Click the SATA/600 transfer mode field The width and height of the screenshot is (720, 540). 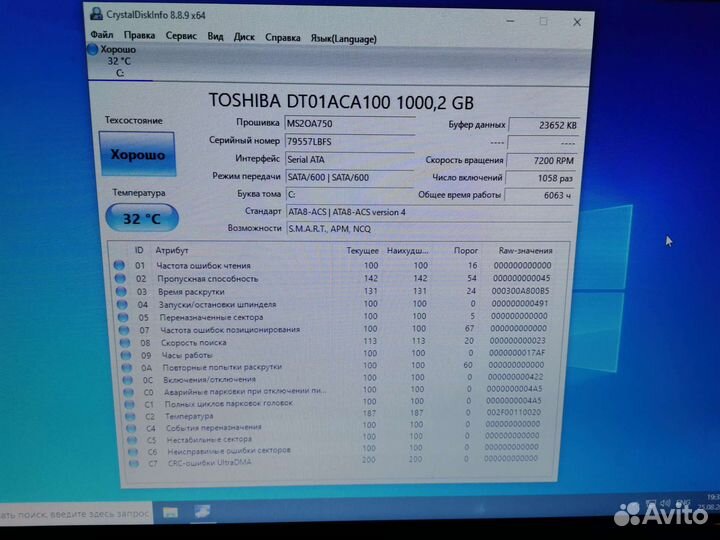350,177
